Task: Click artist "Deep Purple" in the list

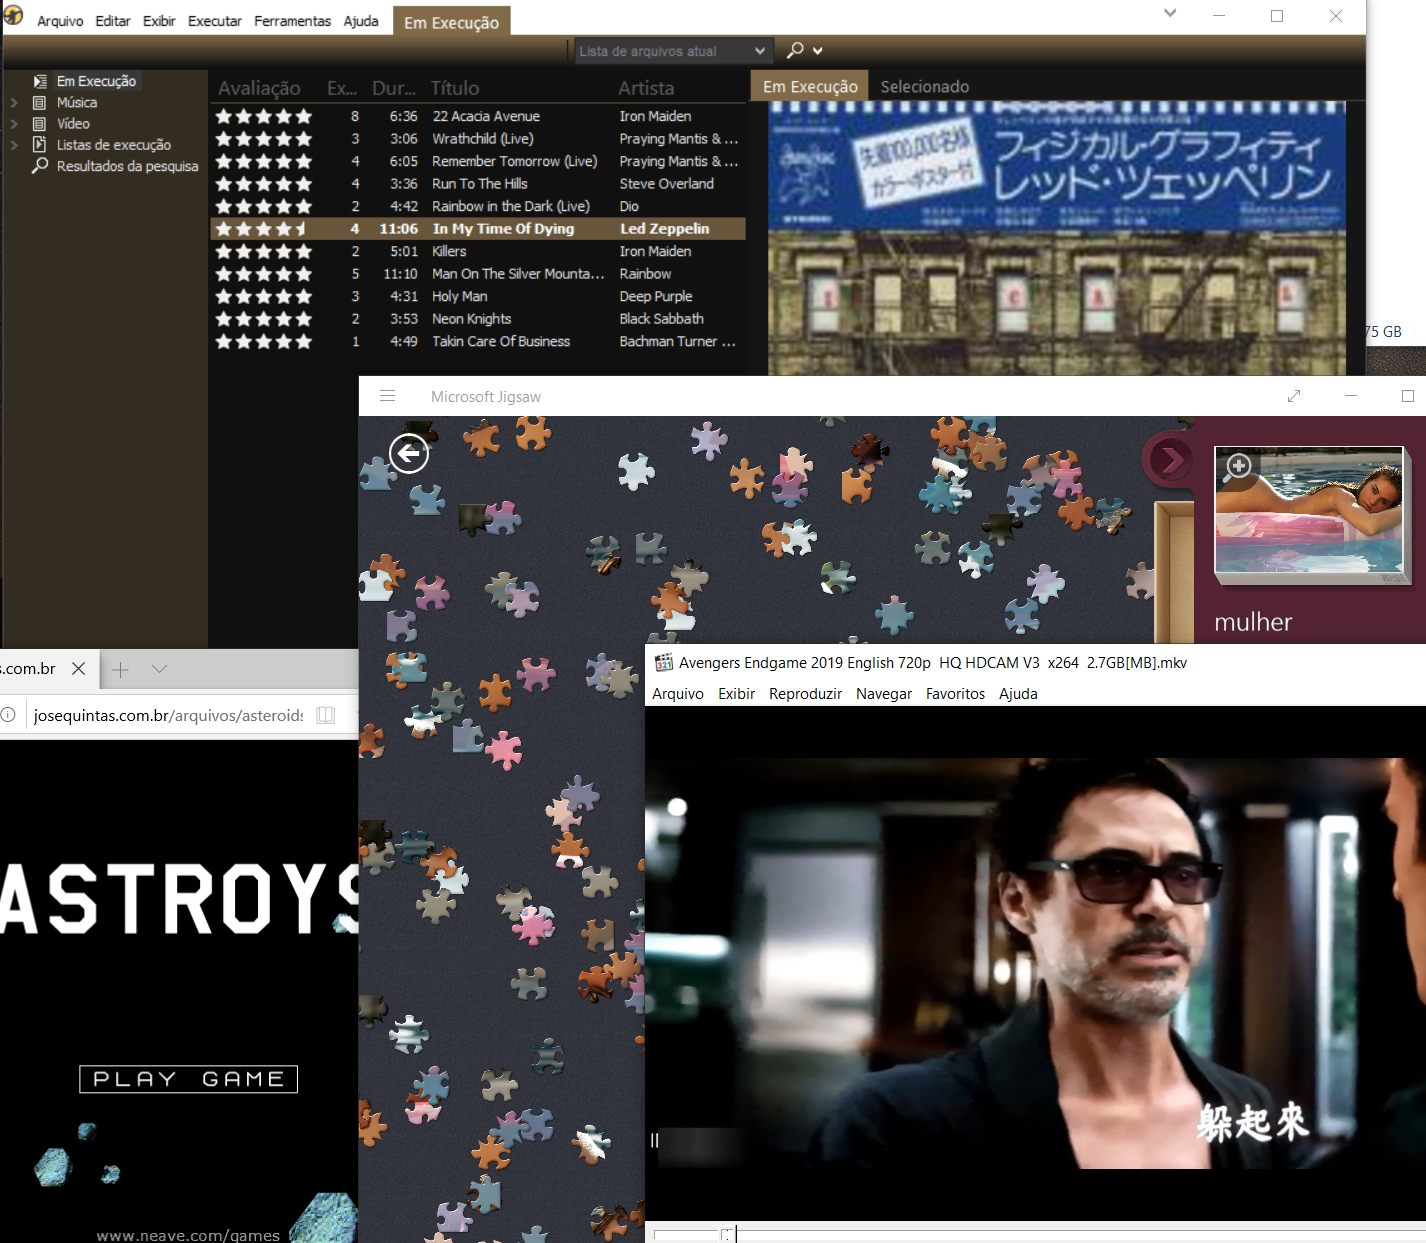Action: click(x=656, y=296)
